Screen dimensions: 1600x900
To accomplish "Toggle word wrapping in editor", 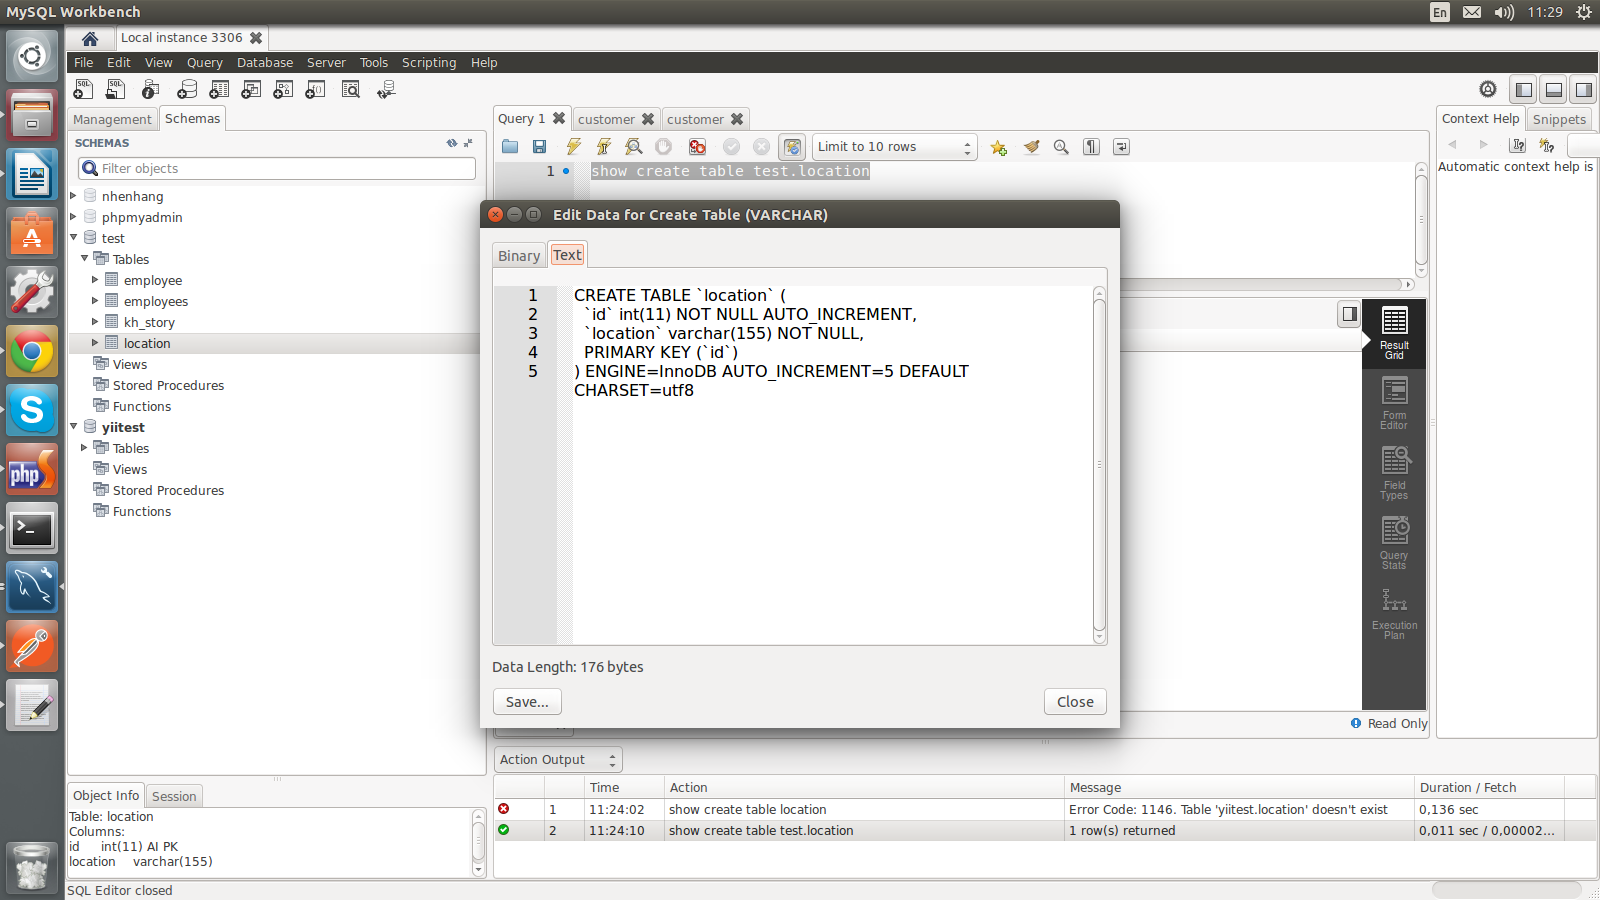I will coord(1122,147).
